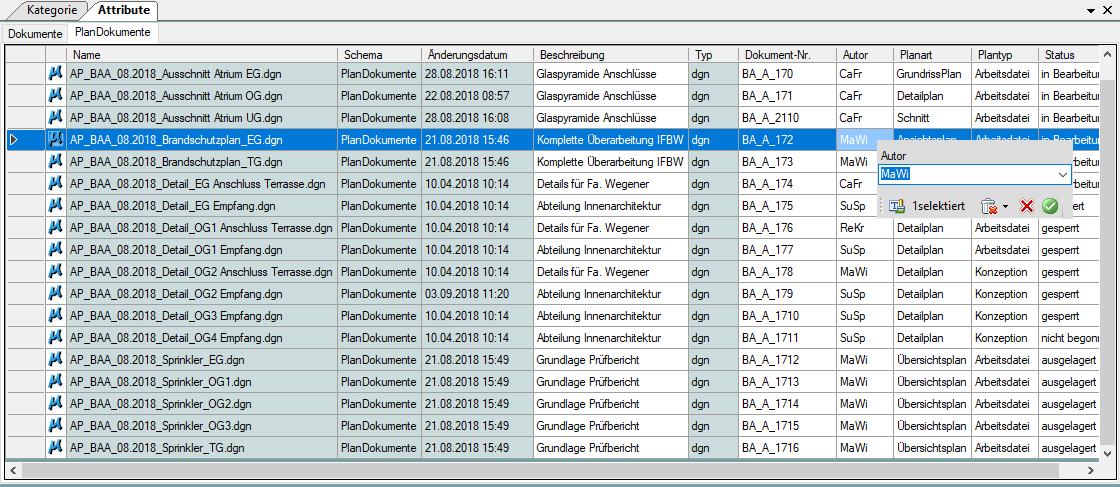Cancel the Autor edit with red X
The height and width of the screenshot is (487, 1120).
pos(1027,206)
